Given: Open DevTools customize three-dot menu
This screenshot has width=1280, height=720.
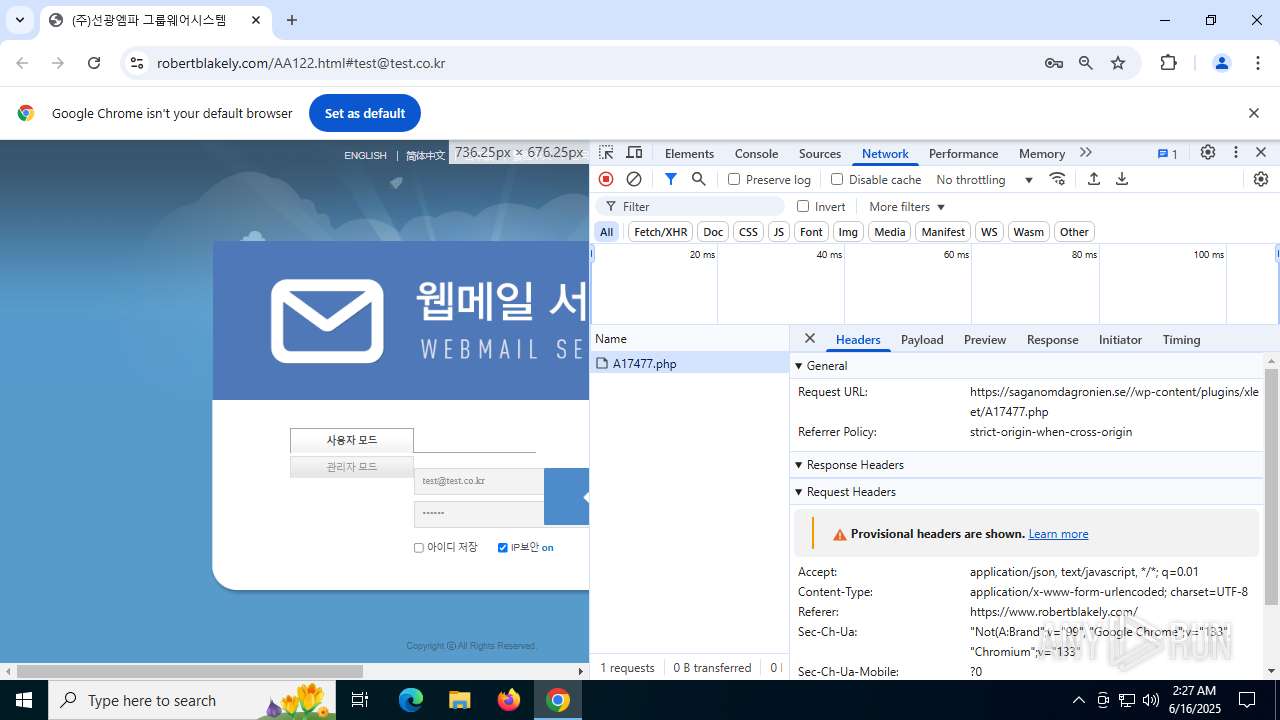Looking at the screenshot, I should tap(1236, 153).
